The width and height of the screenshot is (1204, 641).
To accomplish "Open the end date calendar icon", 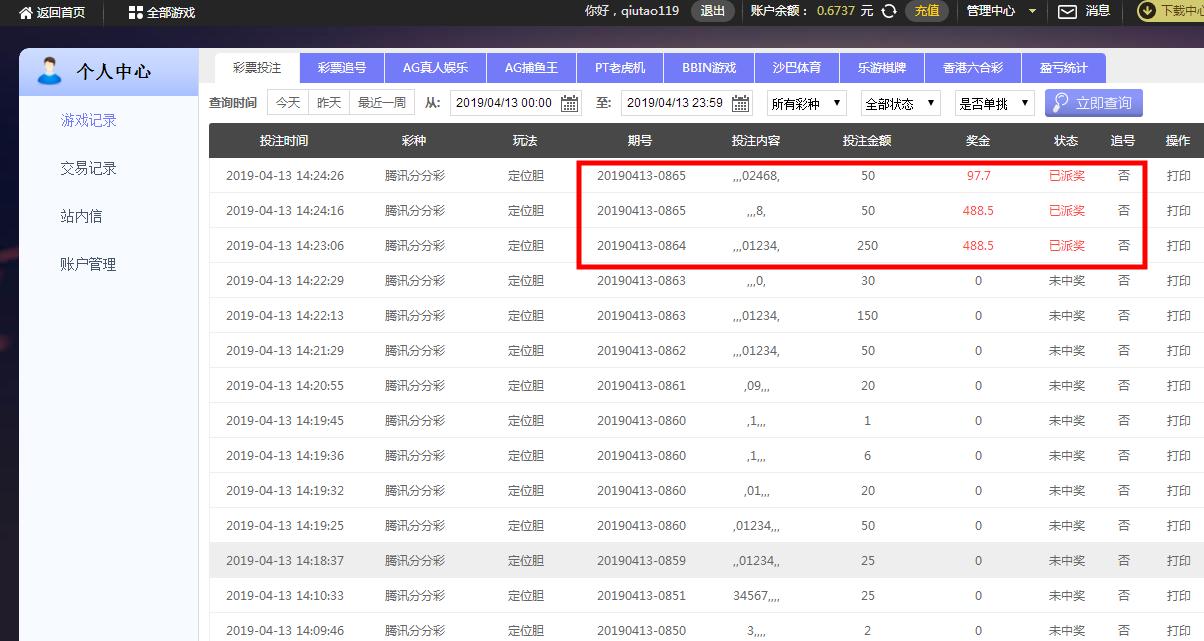I will point(740,103).
